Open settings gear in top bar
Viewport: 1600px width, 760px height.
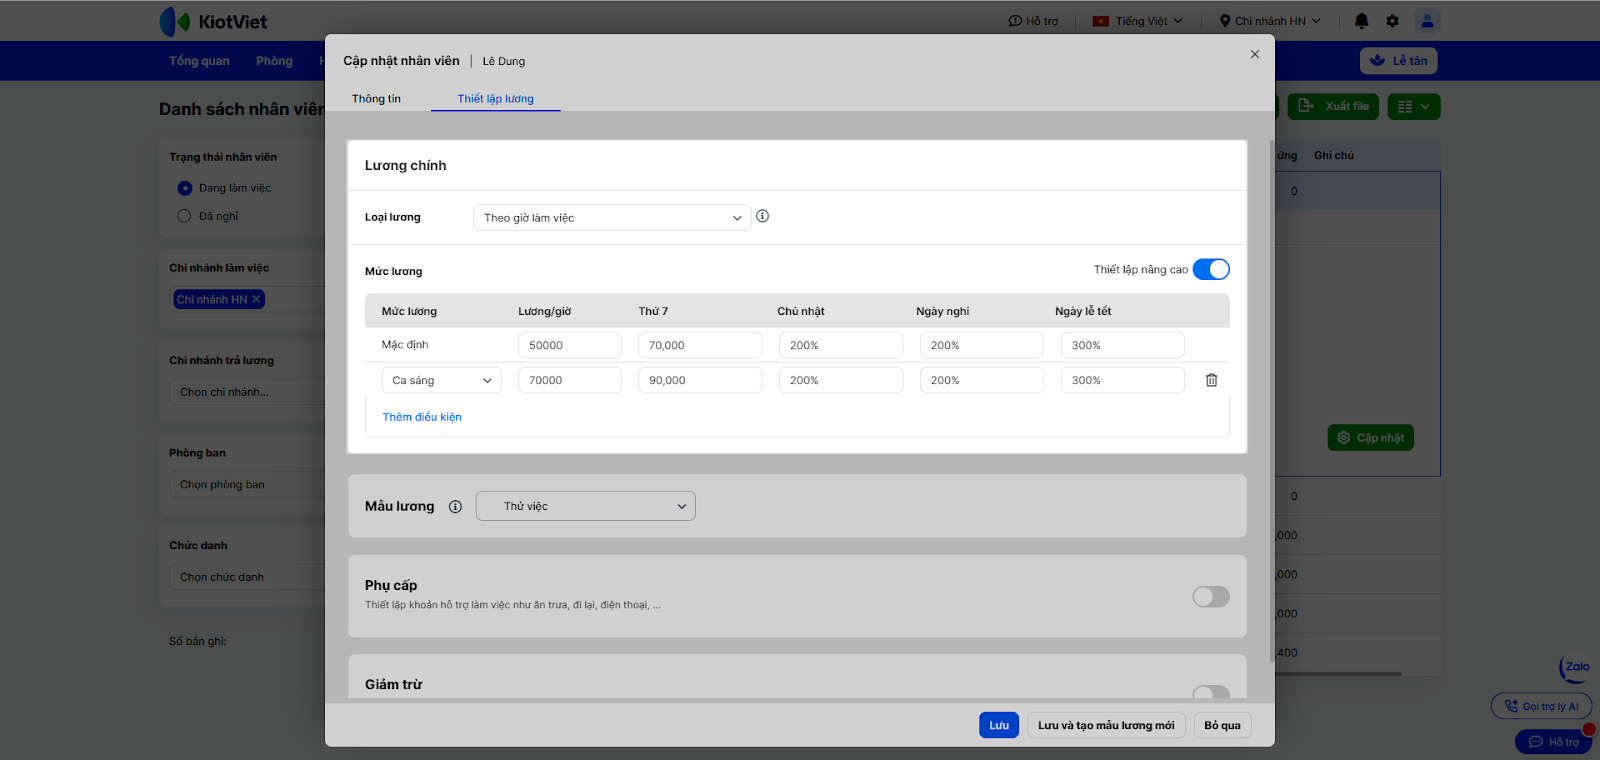coord(1392,21)
